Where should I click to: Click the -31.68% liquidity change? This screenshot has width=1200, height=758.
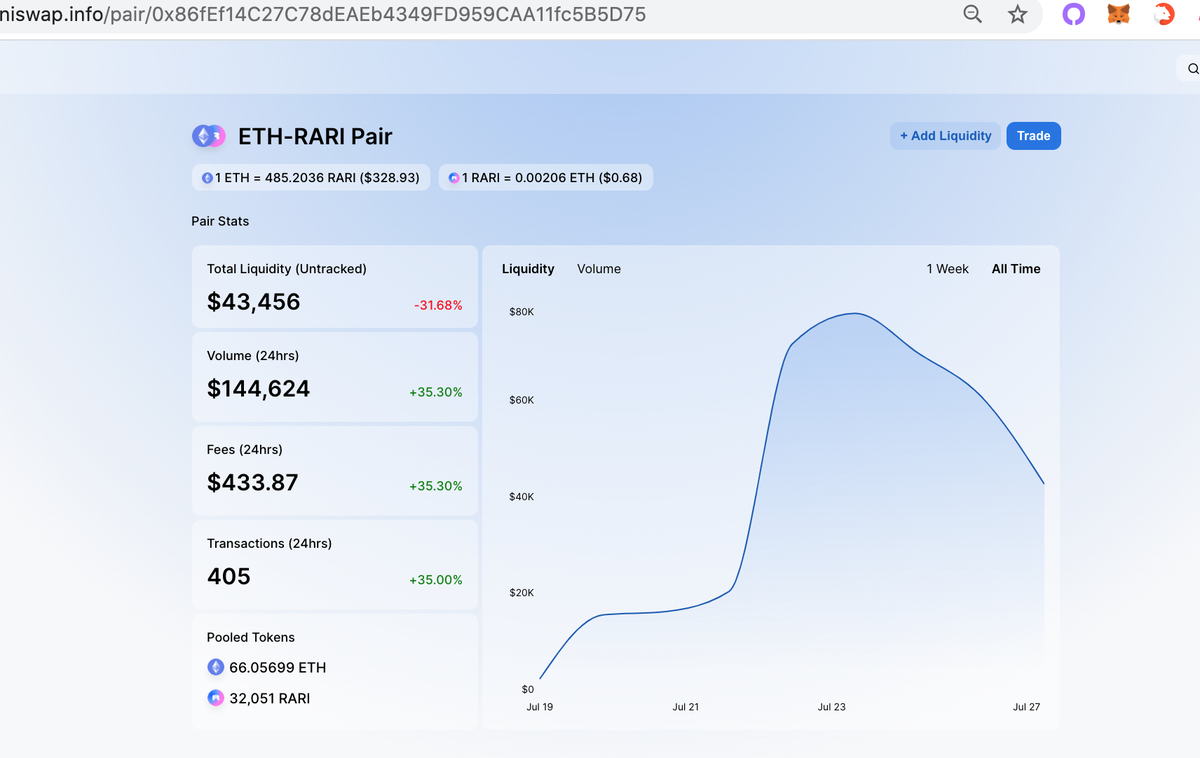[x=438, y=305]
